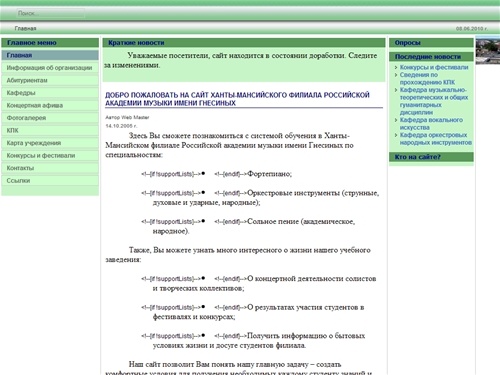500x375 pixels.
Task: Click the "Главное меню" panel header
Action: [50, 43]
